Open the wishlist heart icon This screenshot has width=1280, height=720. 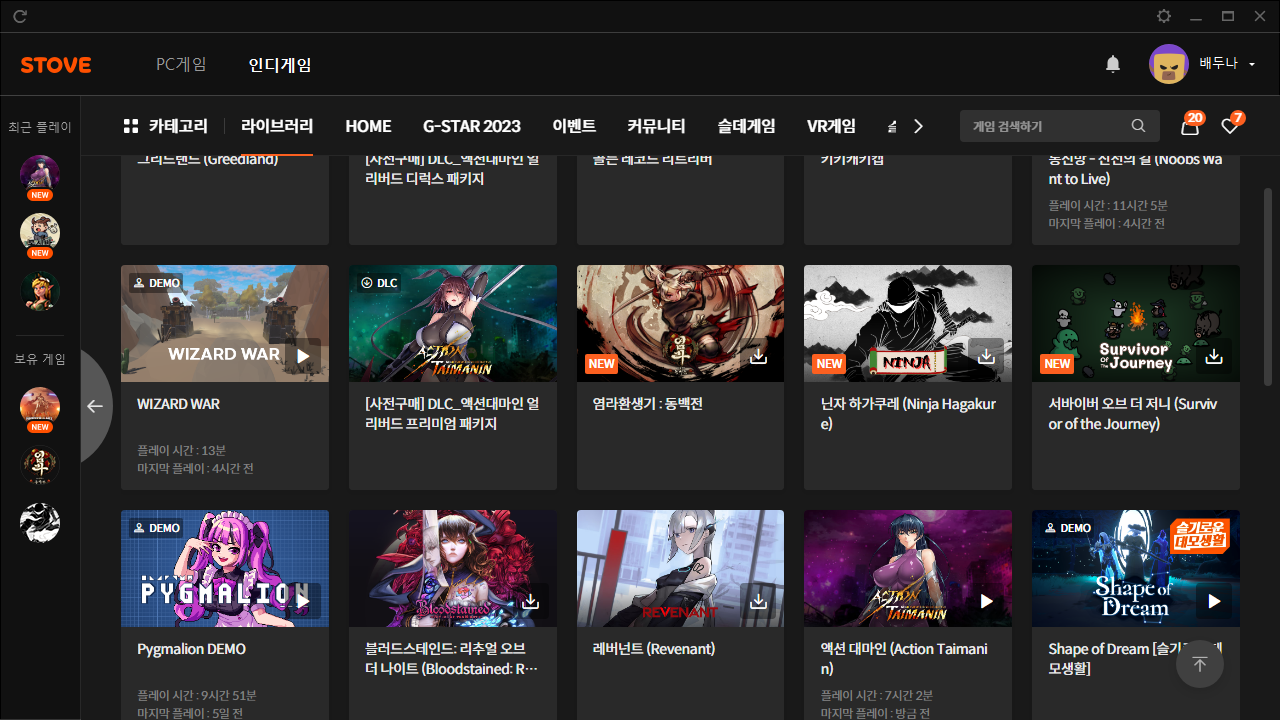click(x=1230, y=126)
